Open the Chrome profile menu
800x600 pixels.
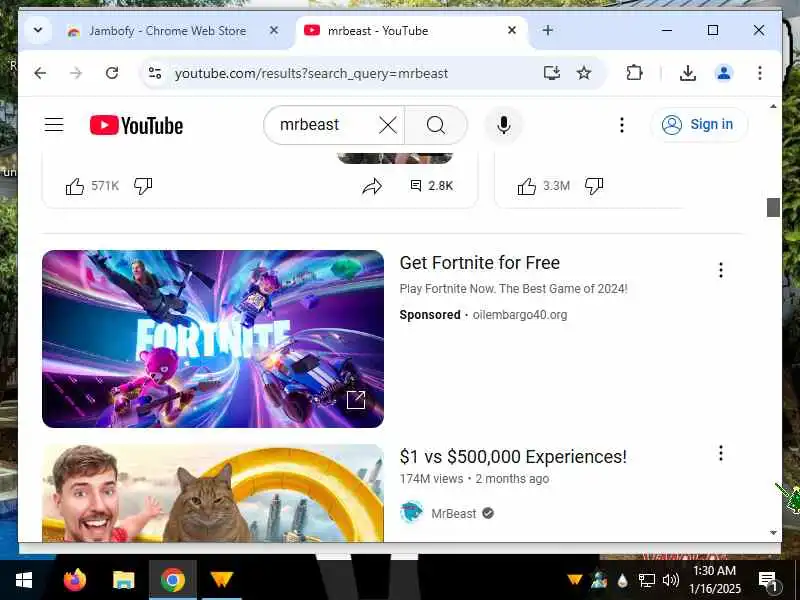click(x=723, y=73)
